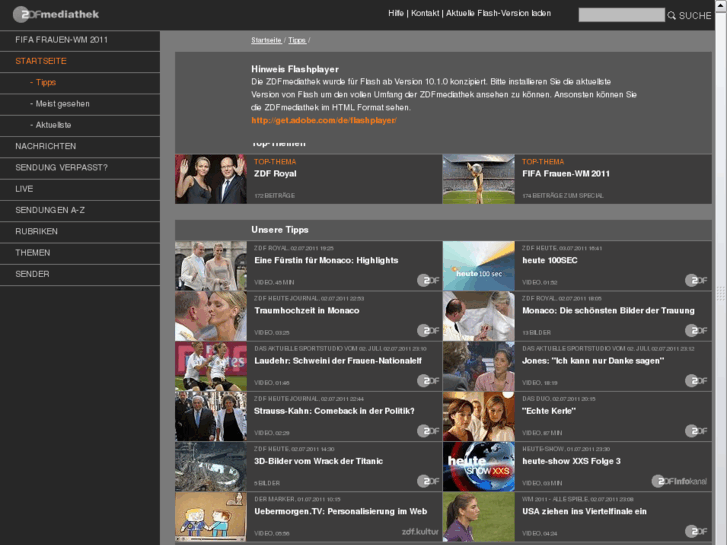The image size is (727, 545).
Task: Click Traumhochzeit in Monaco kiss thumbnail
Action: pos(211,316)
